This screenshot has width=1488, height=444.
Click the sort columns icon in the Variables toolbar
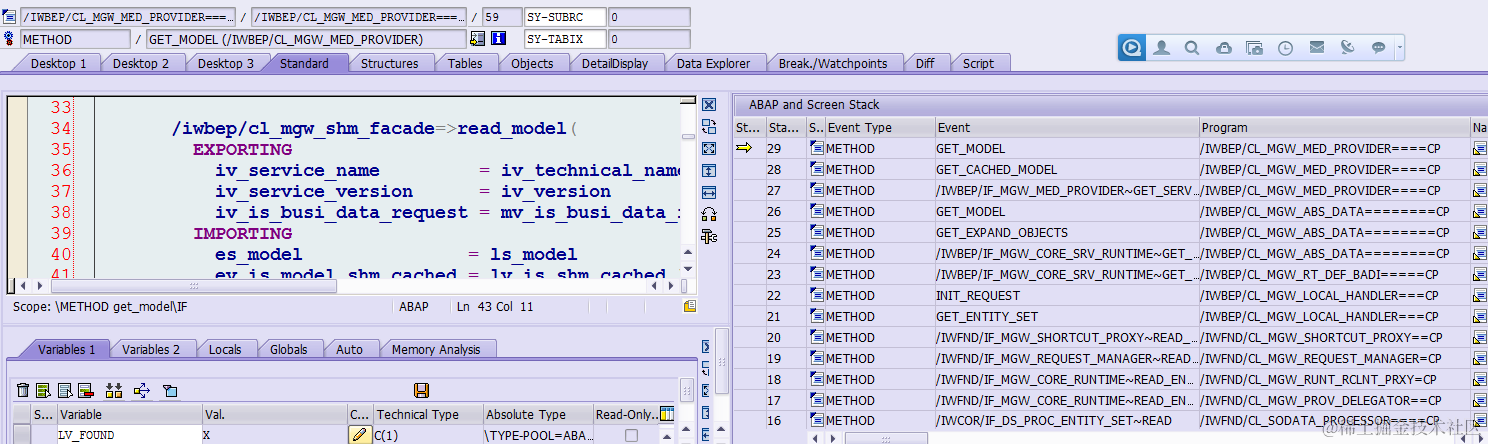pyautogui.click(x=113, y=390)
